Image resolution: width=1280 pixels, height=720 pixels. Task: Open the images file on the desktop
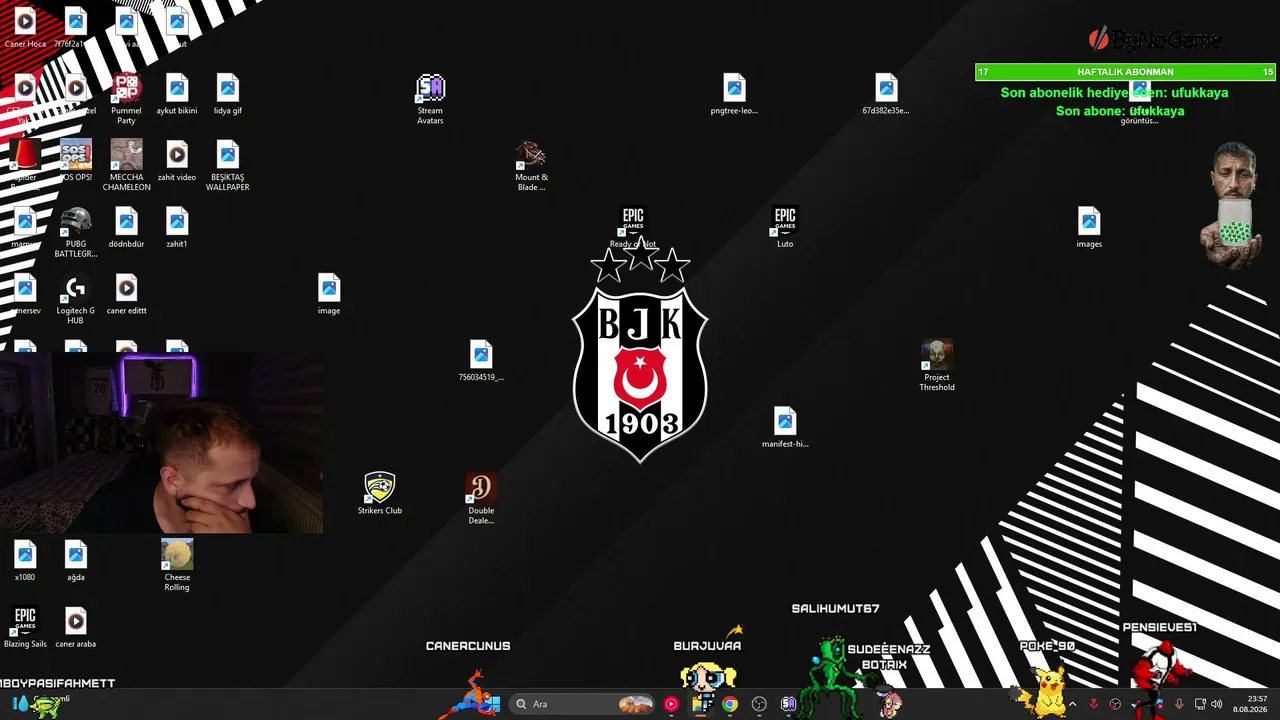[x=1089, y=228]
